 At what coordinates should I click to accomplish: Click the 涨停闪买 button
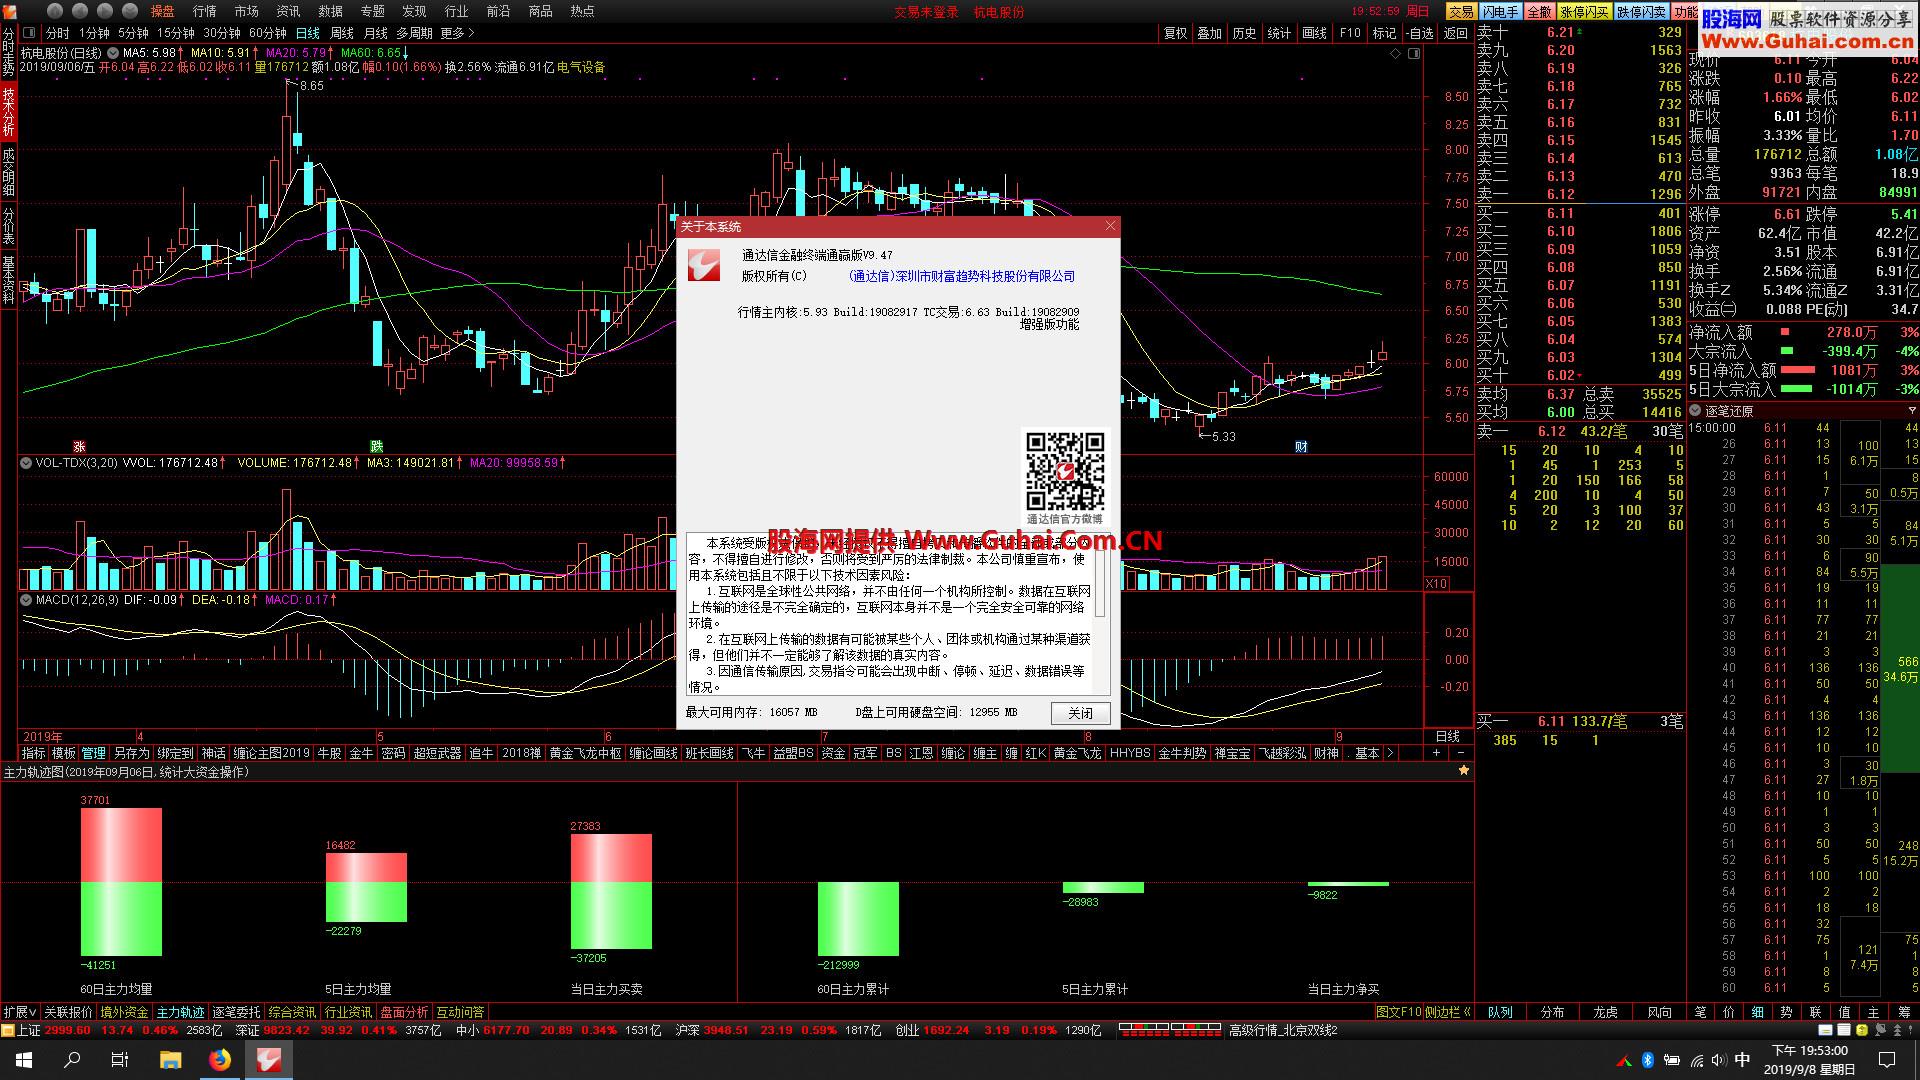pos(1585,11)
